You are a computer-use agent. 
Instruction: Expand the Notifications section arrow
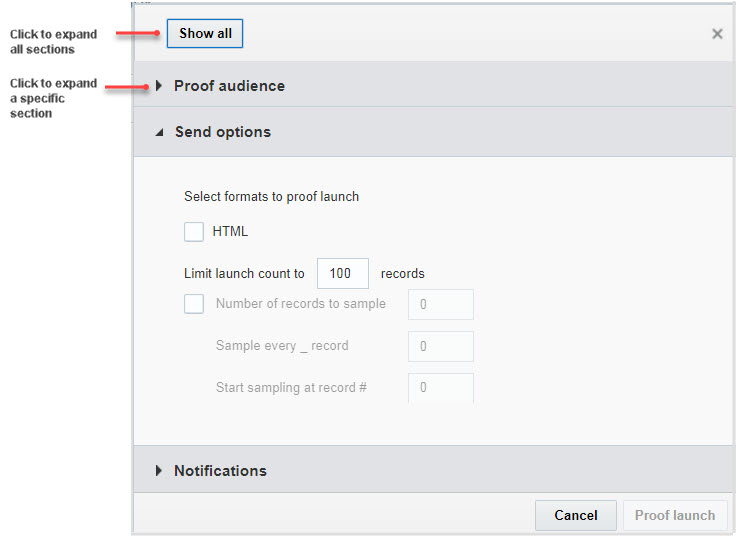coord(159,471)
